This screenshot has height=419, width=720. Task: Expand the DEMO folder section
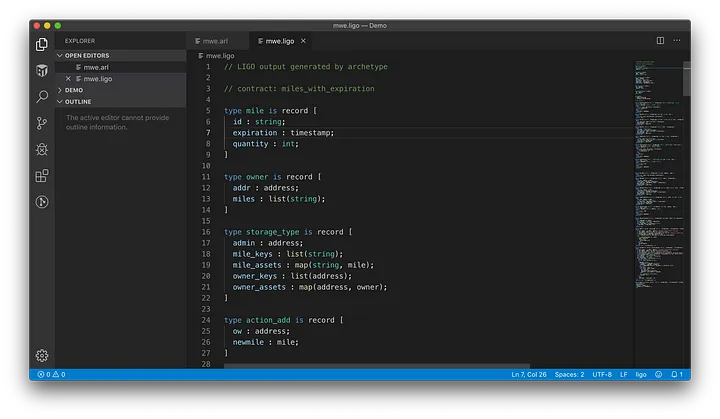point(74,89)
